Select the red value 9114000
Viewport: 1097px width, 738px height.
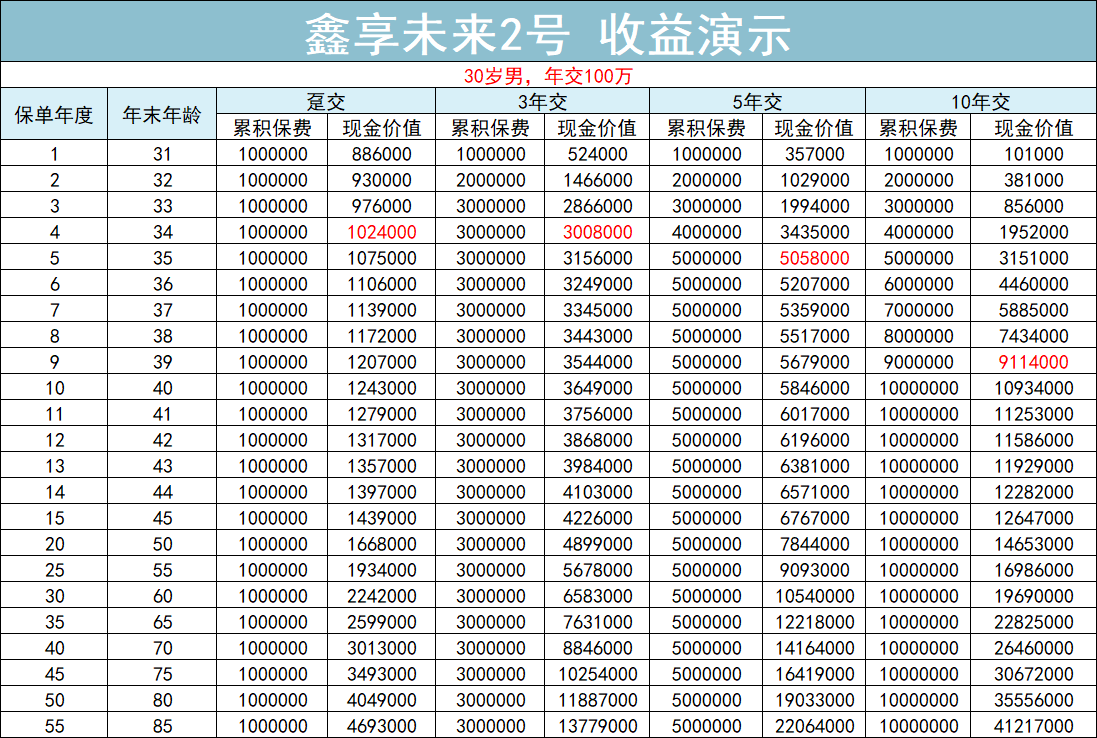point(1033,362)
